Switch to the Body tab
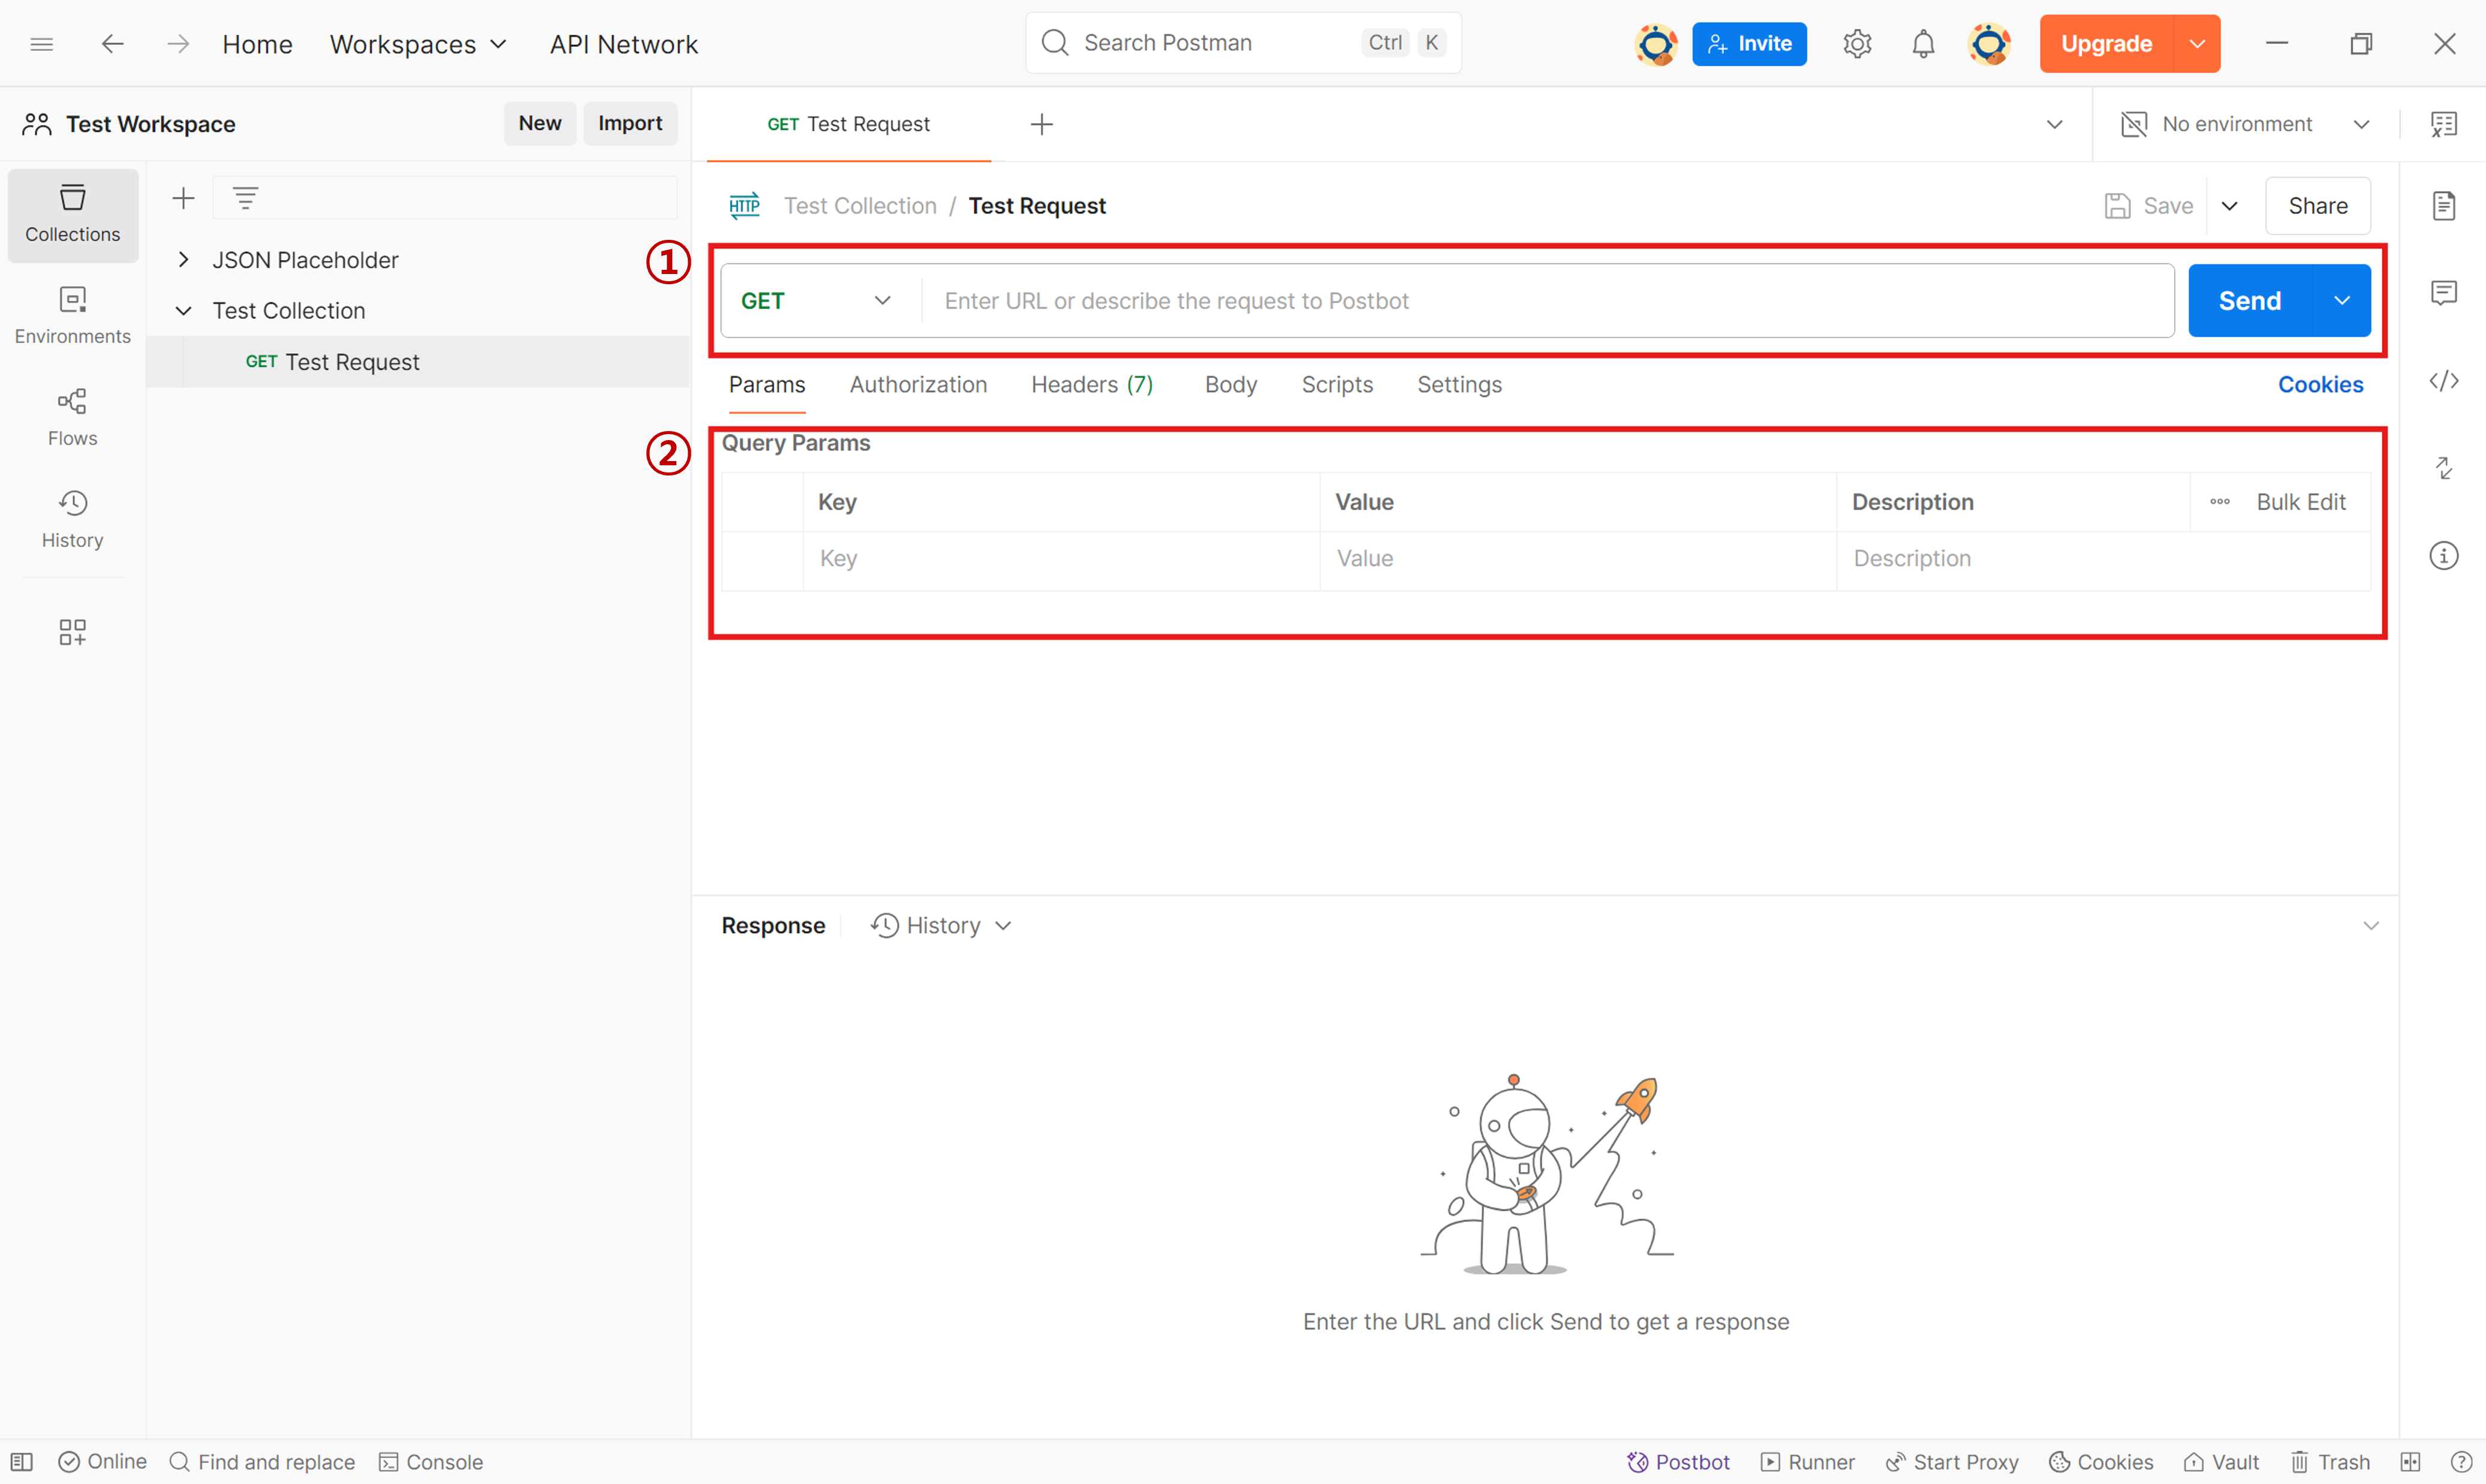 point(1230,385)
